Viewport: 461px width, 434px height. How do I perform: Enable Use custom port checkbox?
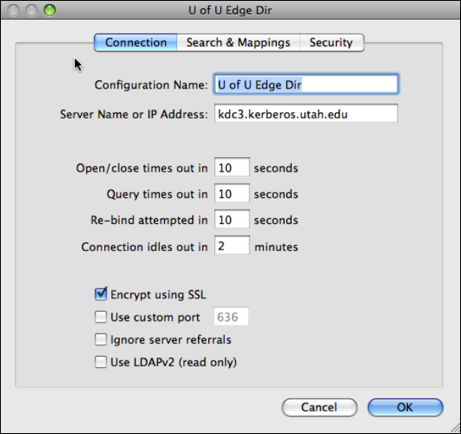pyautogui.click(x=101, y=317)
